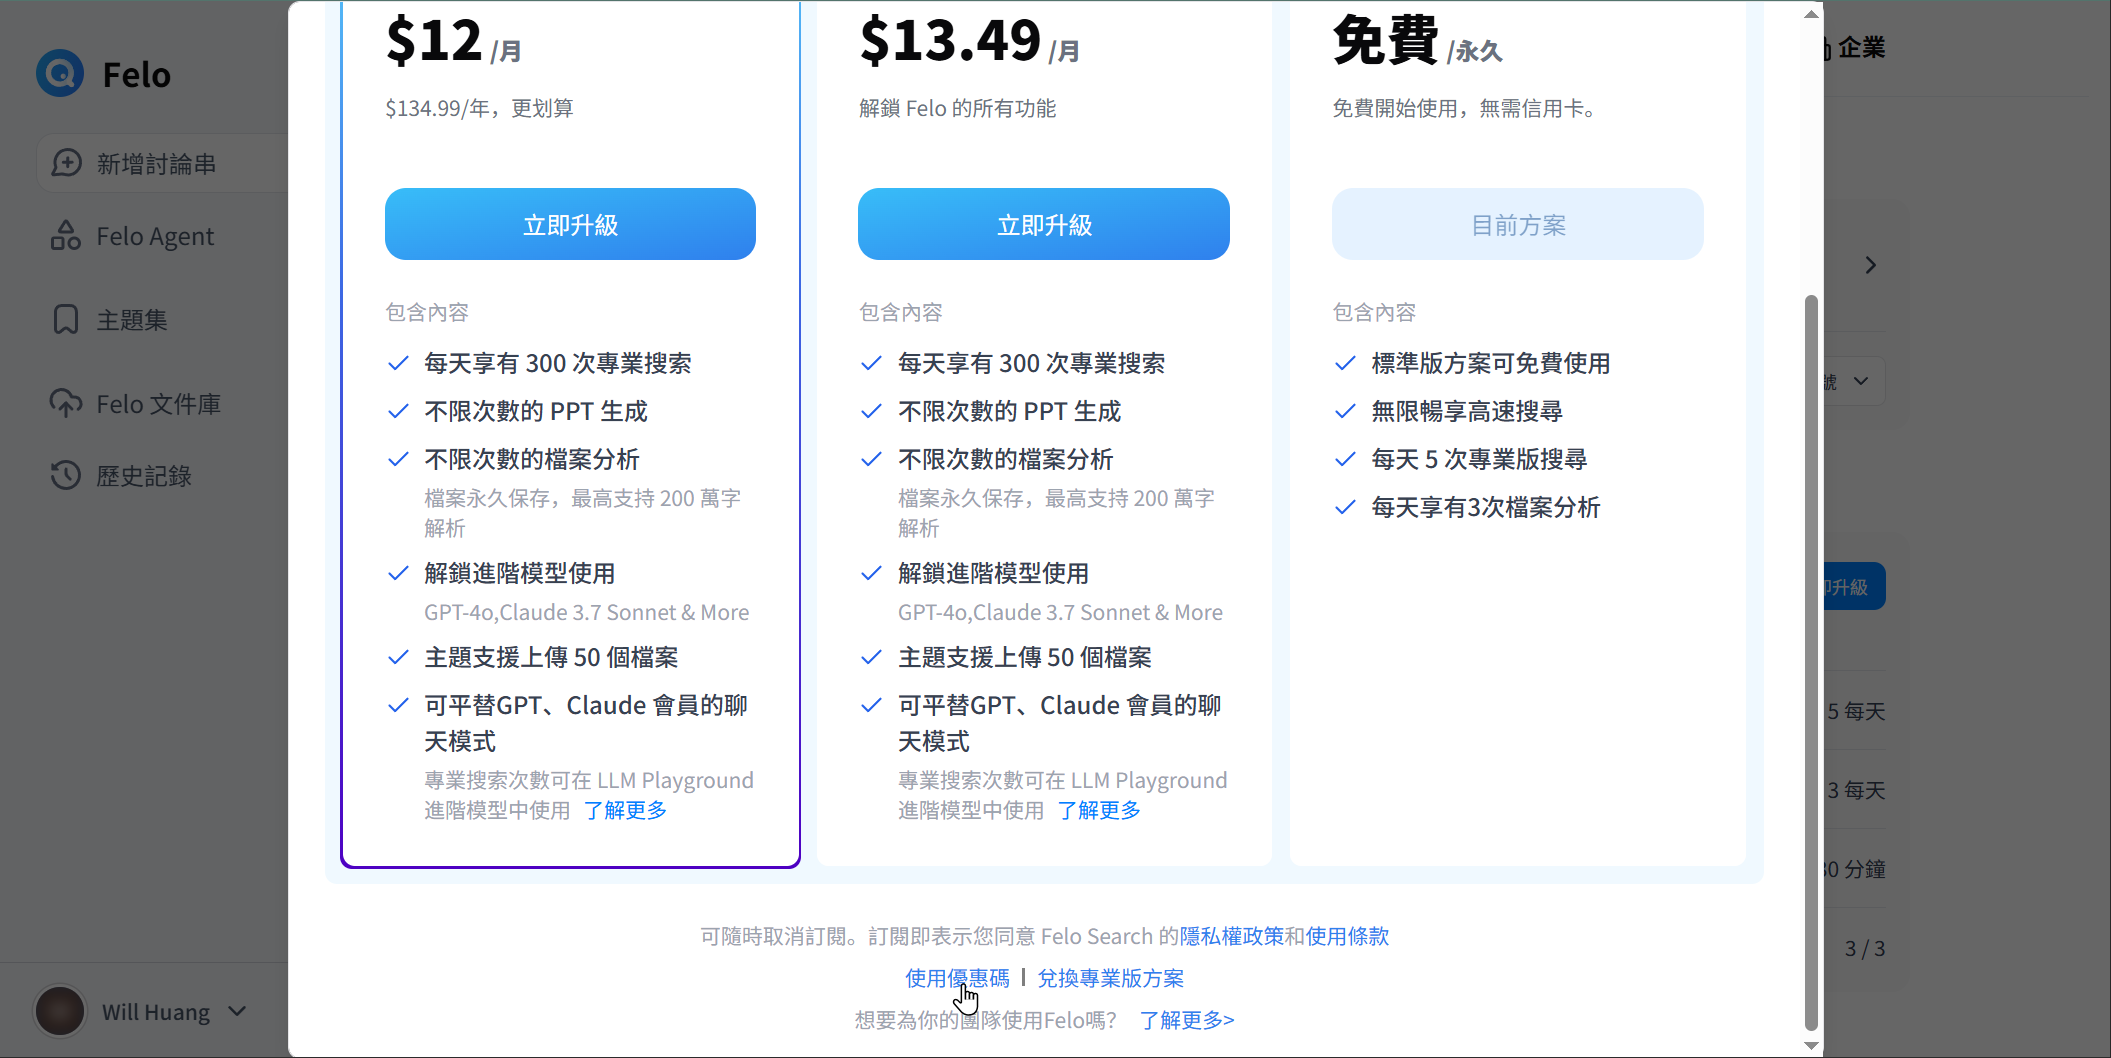Image resolution: width=2111 pixels, height=1058 pixels.
Task: Open the 使用條款 link
Action: 1347,936
